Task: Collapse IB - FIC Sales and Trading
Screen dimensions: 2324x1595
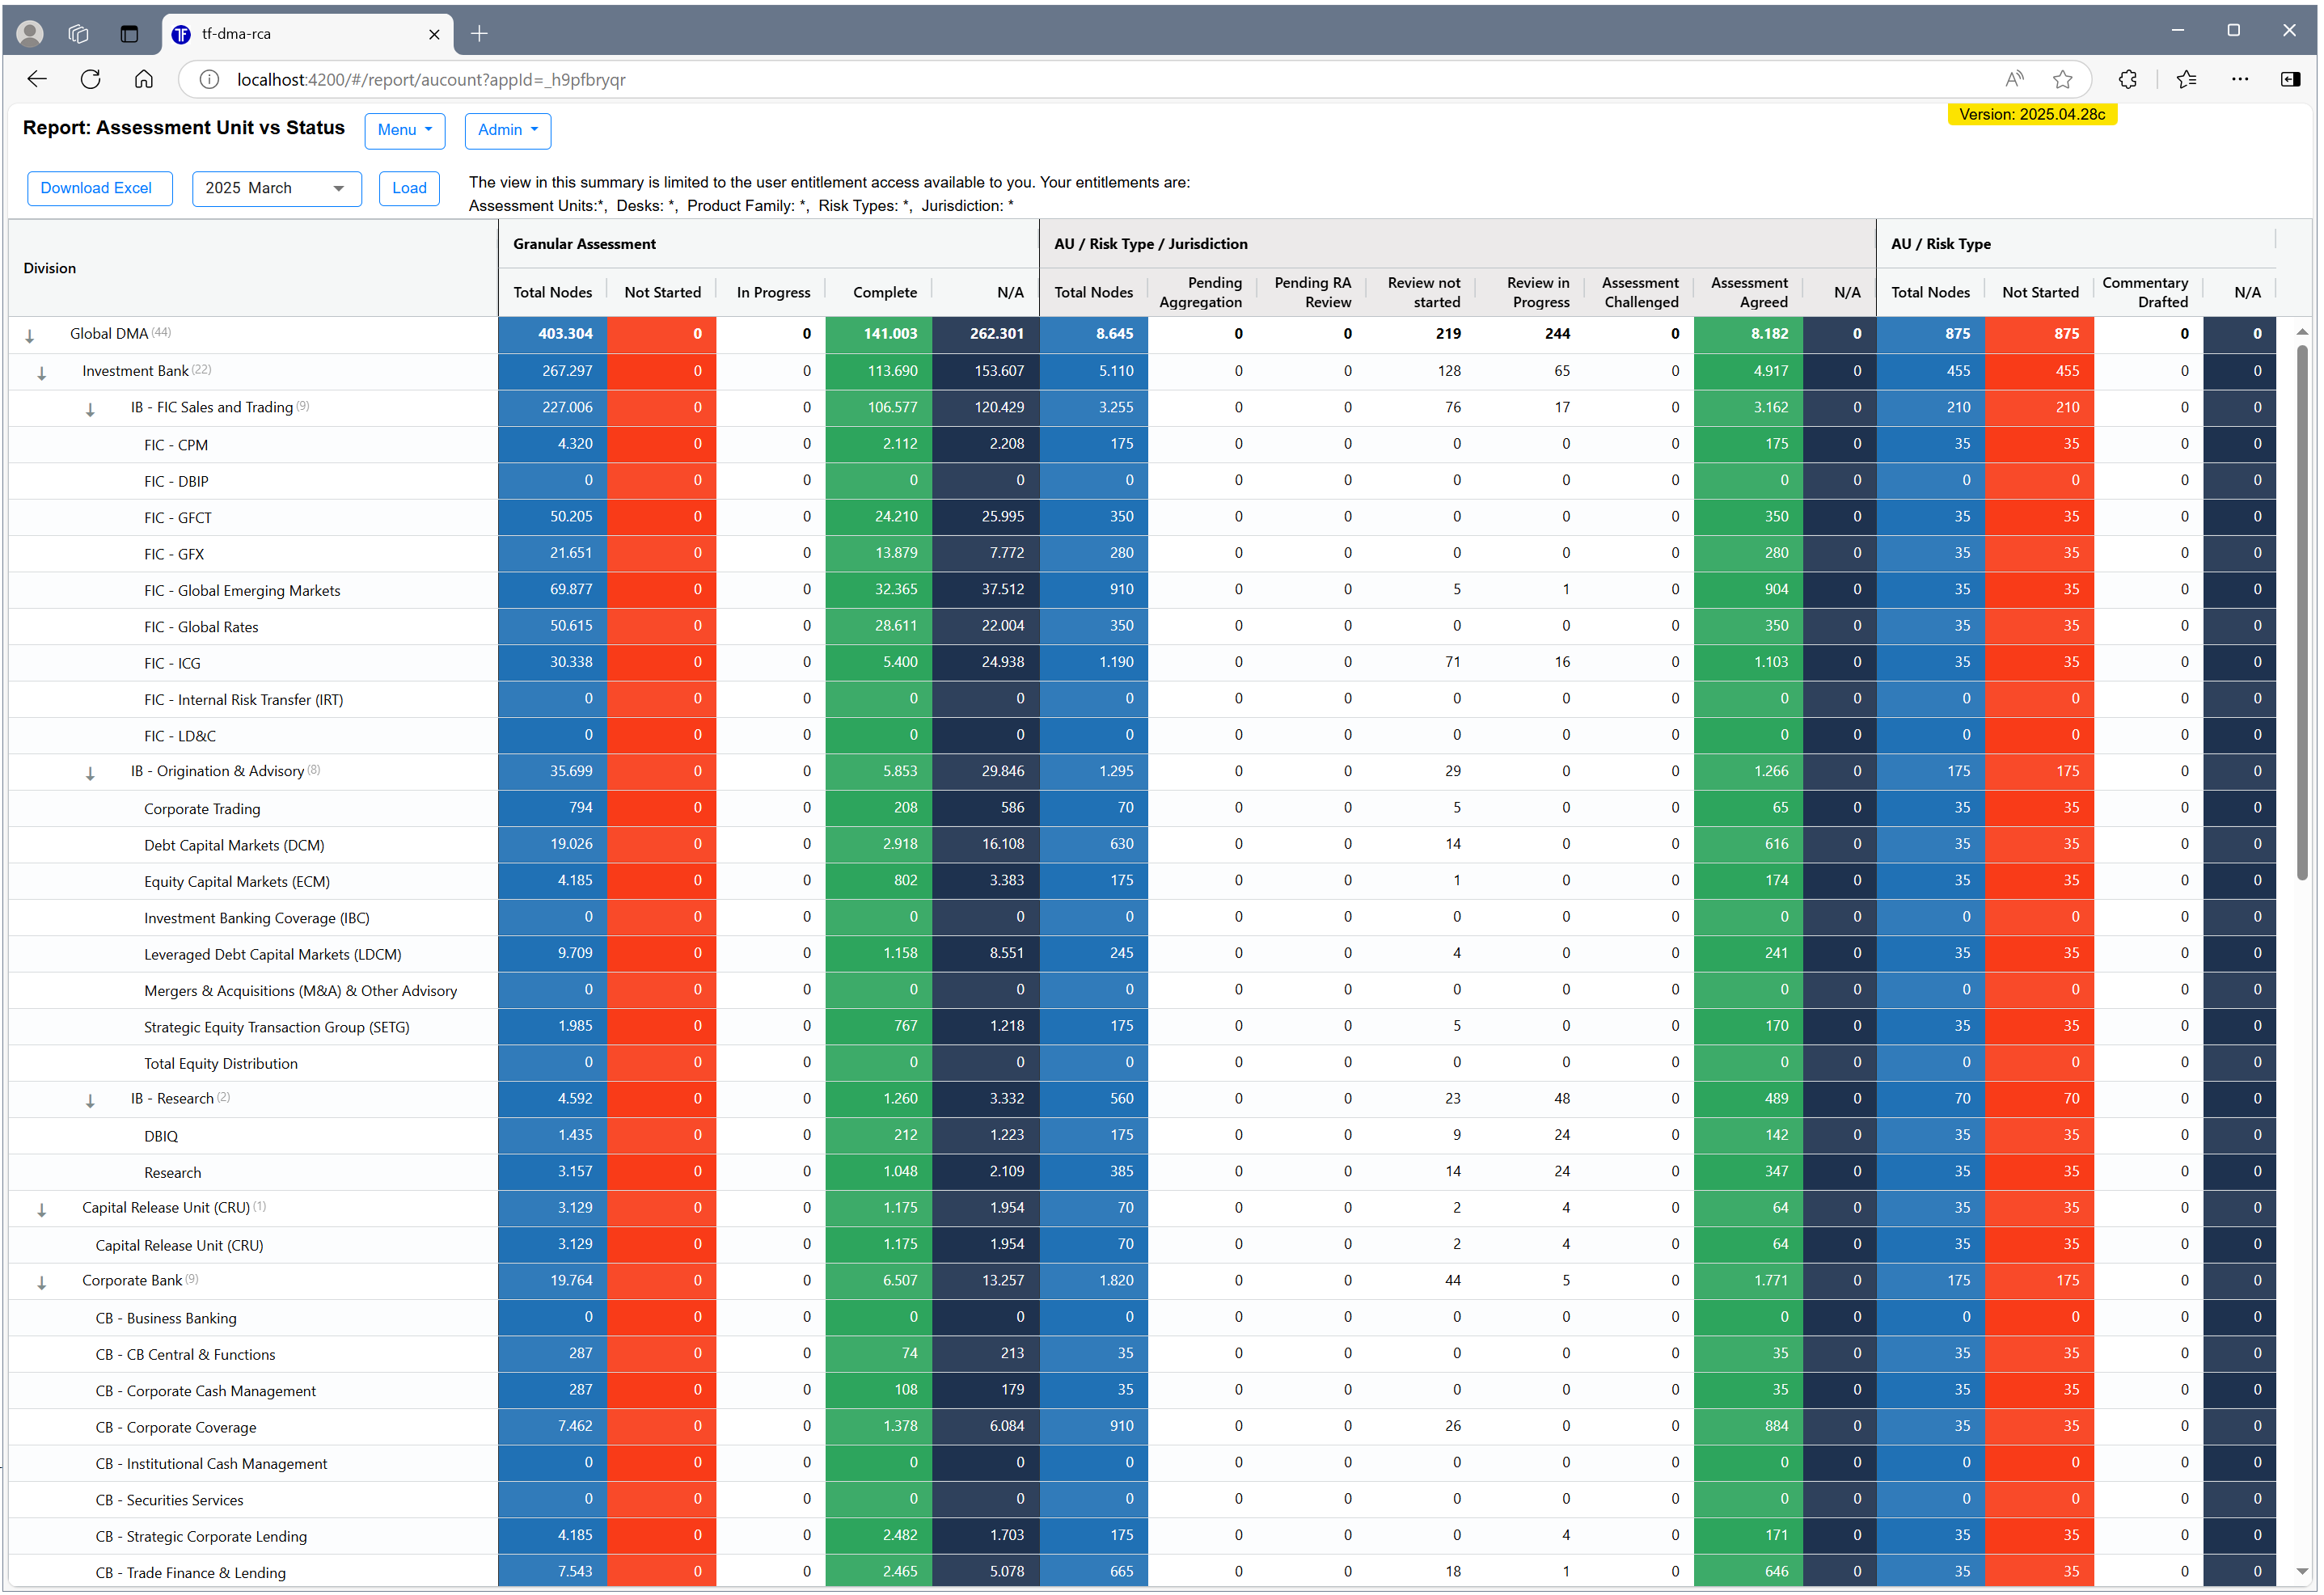Action: [90, 409]
